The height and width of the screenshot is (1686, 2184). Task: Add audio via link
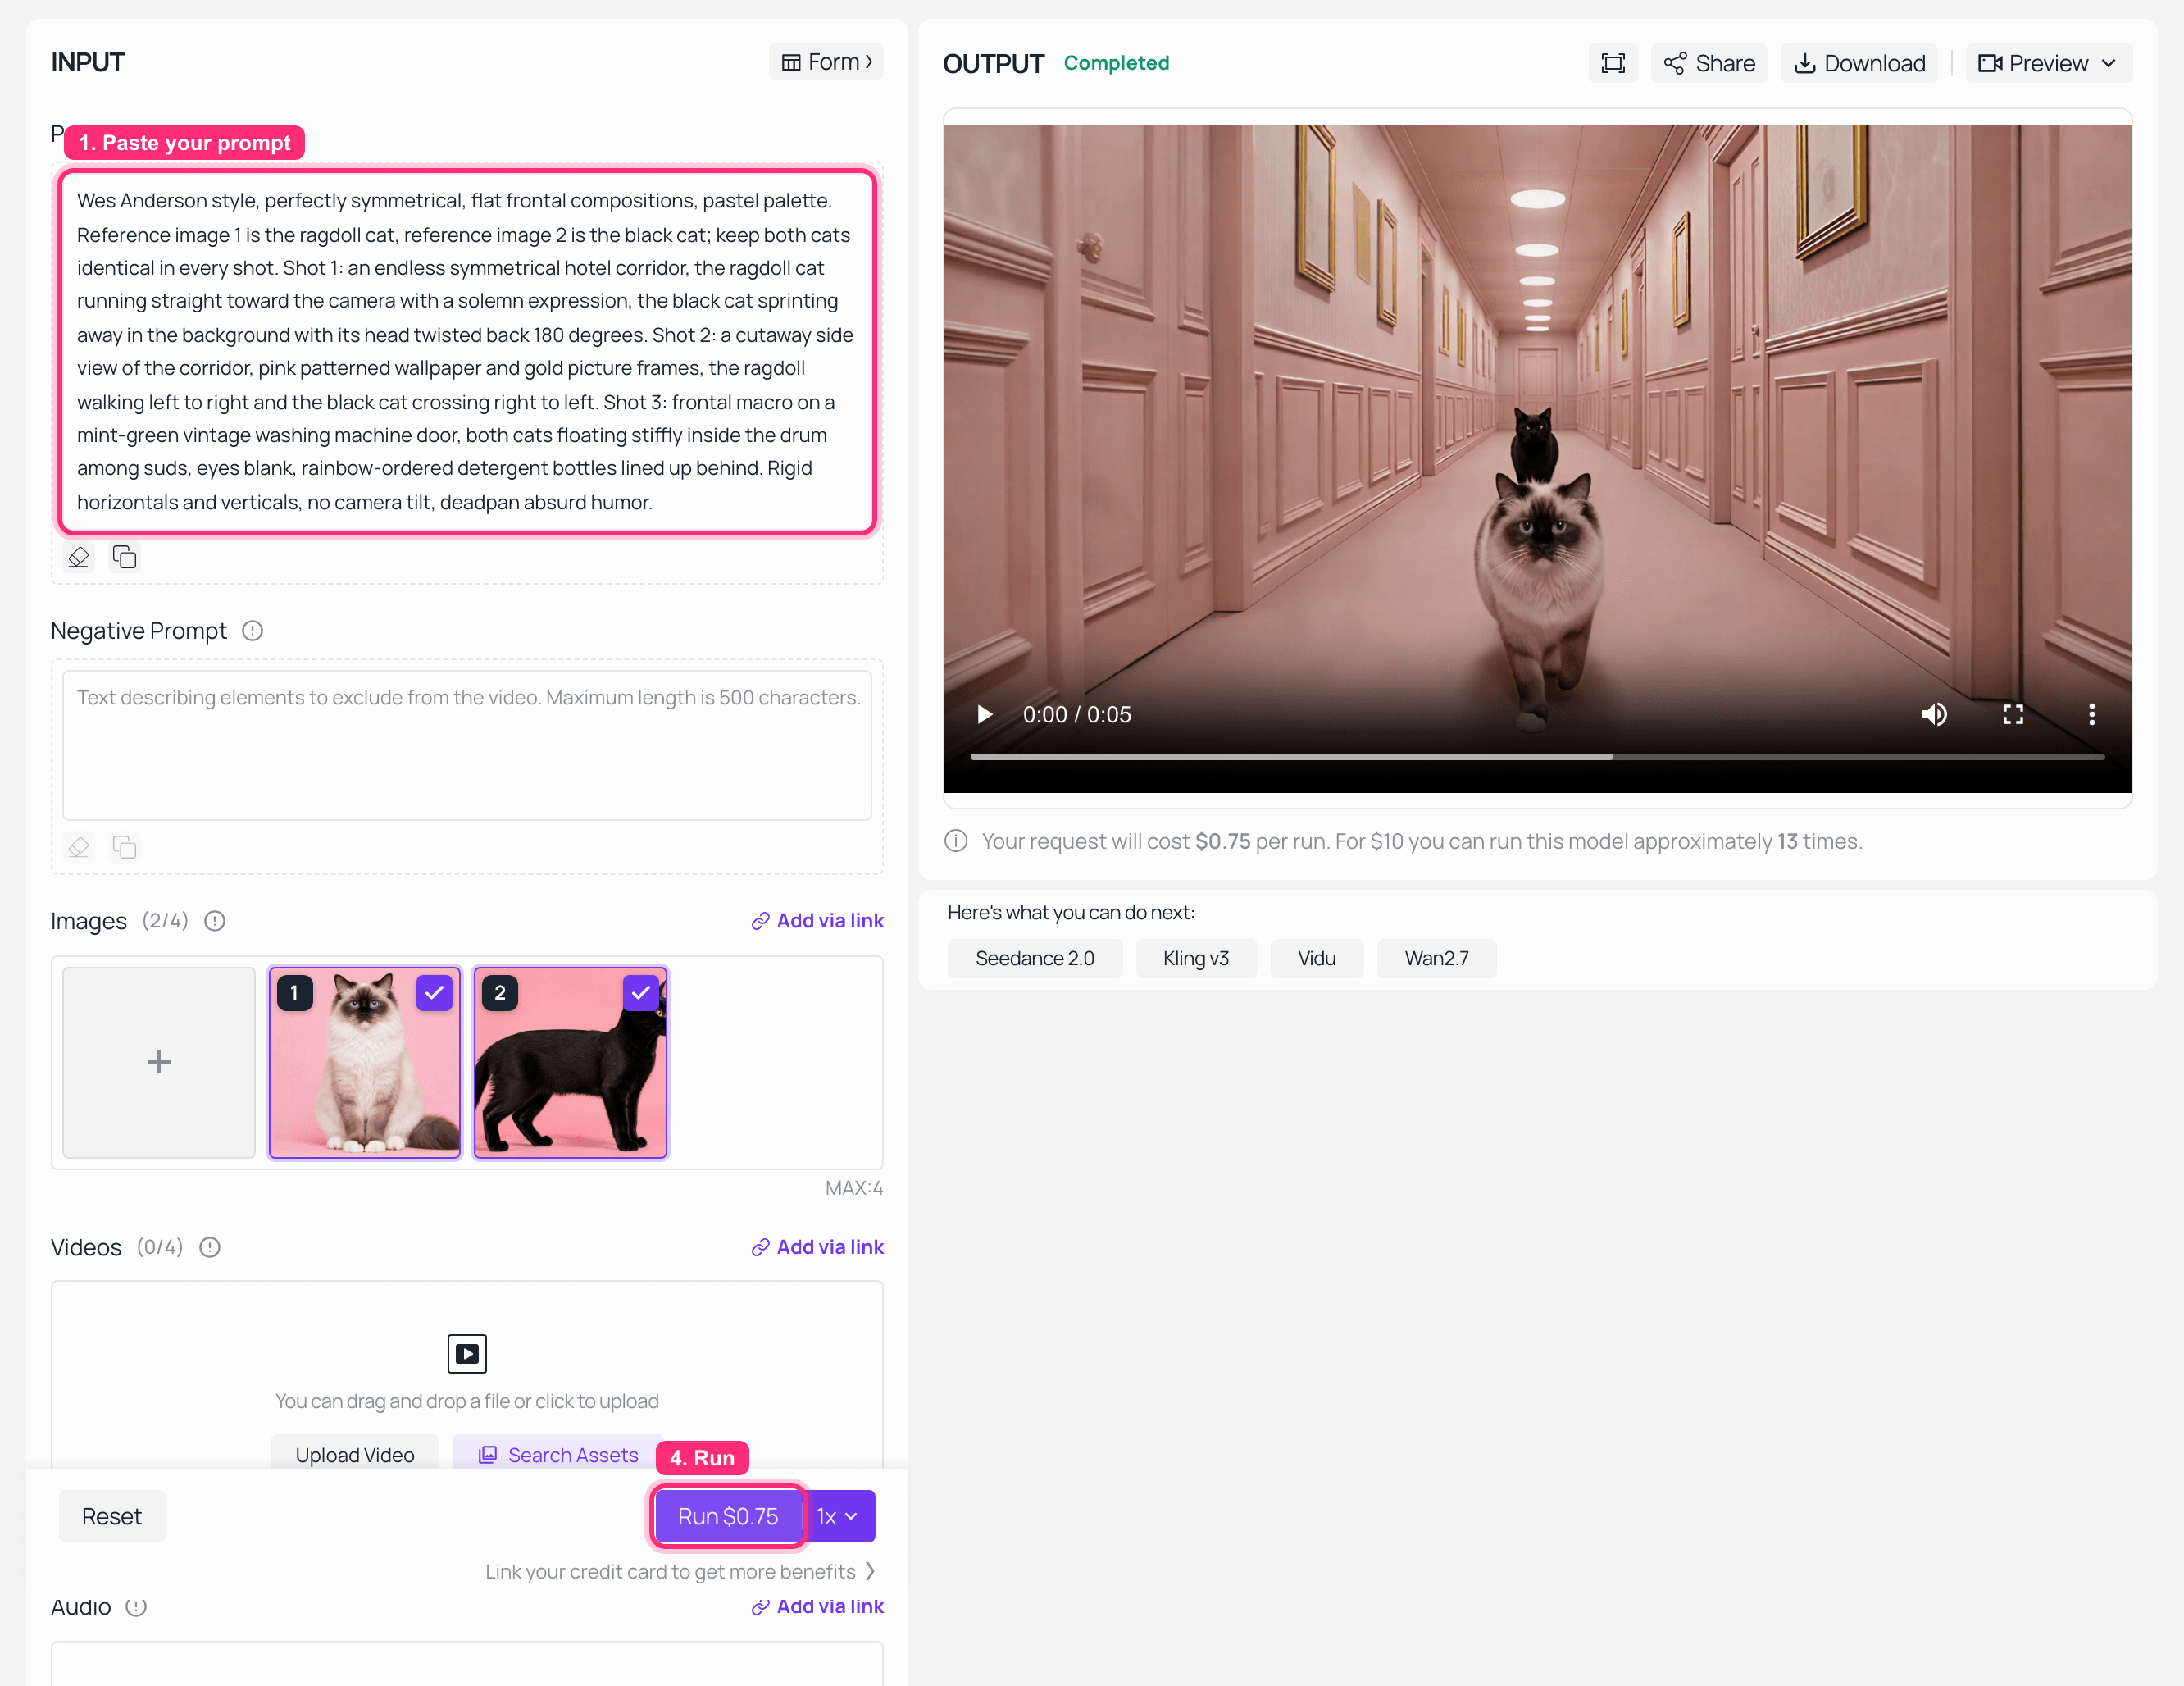coord(817,1606)
